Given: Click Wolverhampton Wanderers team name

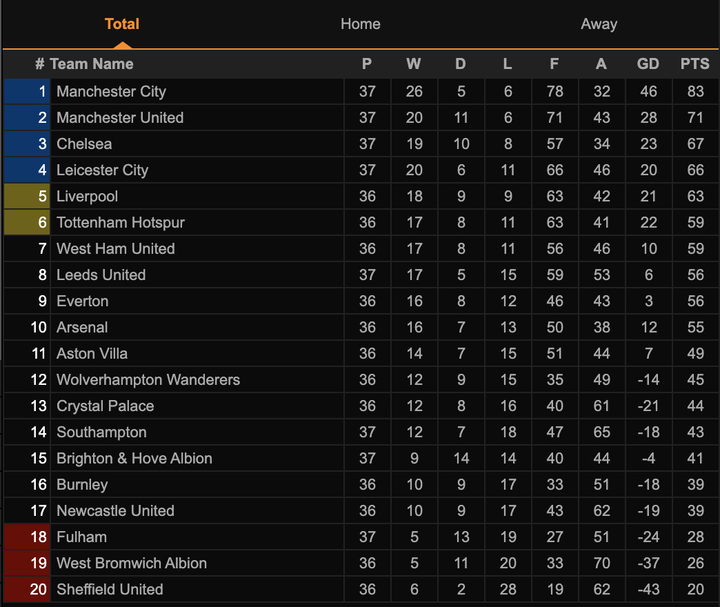Looking at the screenshot, I should tap(148, 380).
